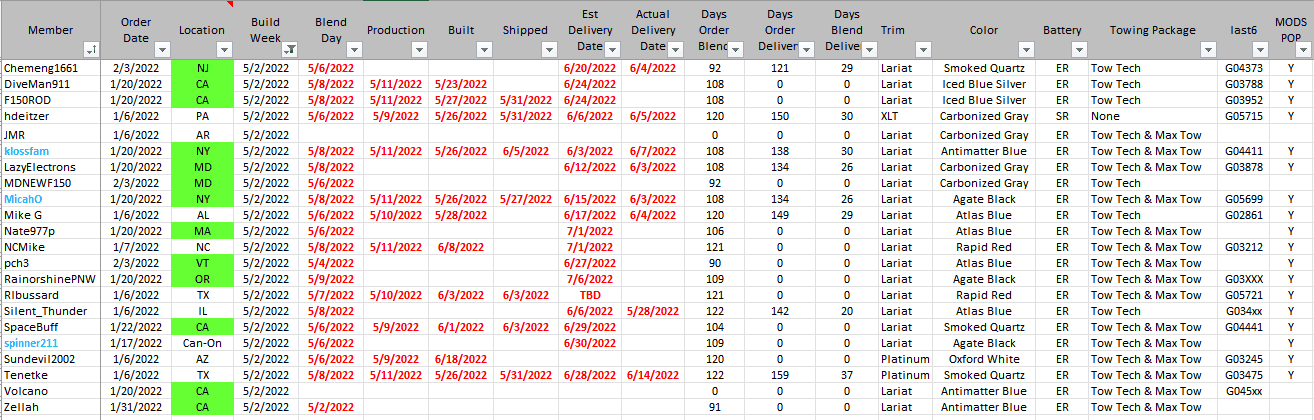
Task: Click the Can-On location cell
Action: pos(202,343)
